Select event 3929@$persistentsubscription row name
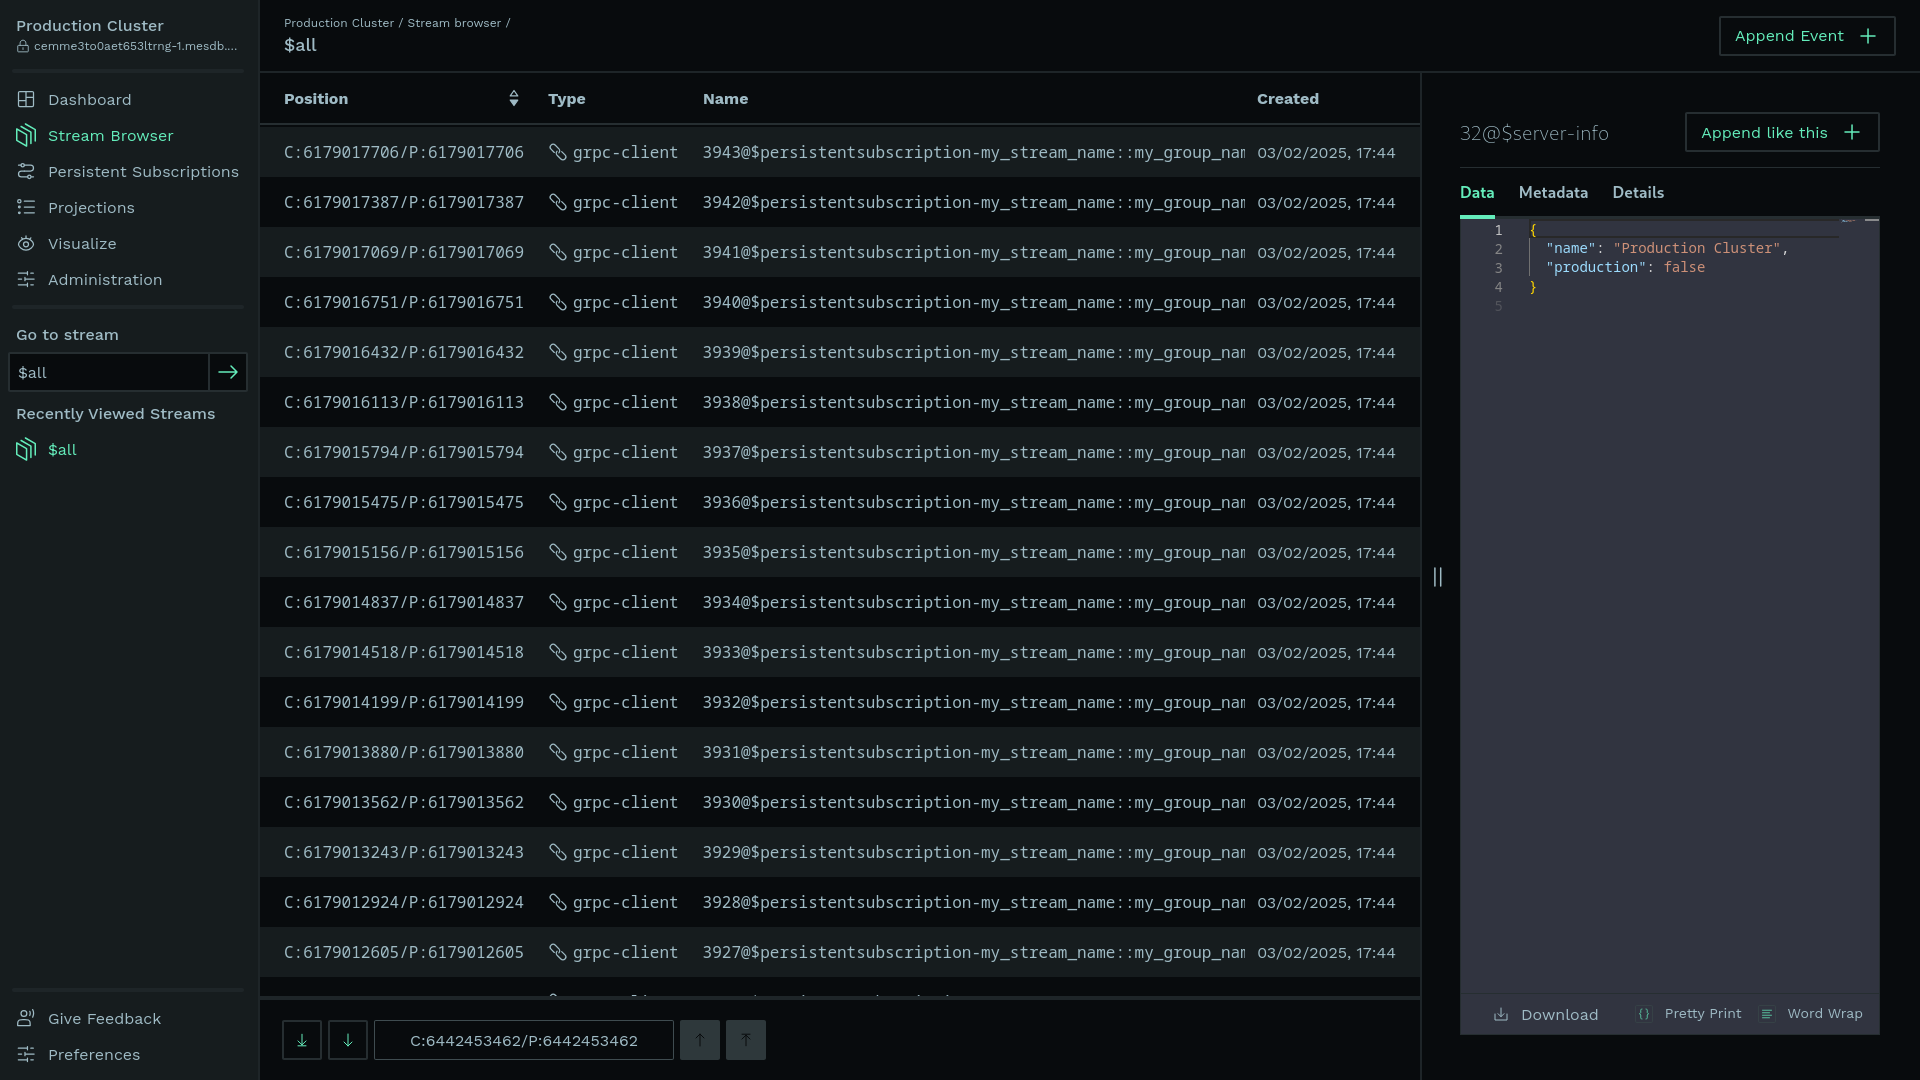The image size is (1920, 1080). [x=973, y=852]
